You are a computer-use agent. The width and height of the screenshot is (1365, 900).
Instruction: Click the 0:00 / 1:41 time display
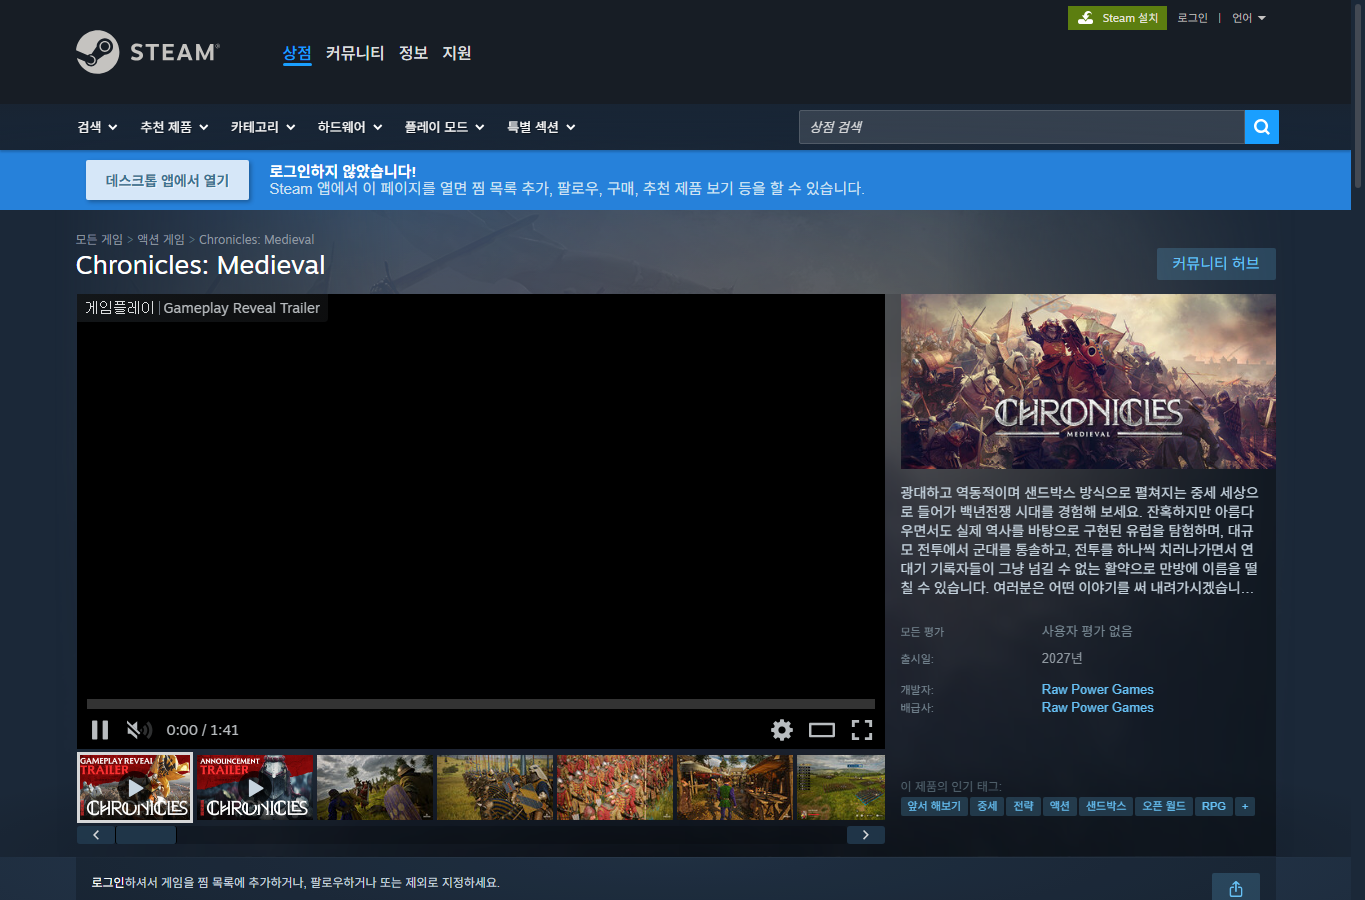pyautogui.click(x=203, y=730)
